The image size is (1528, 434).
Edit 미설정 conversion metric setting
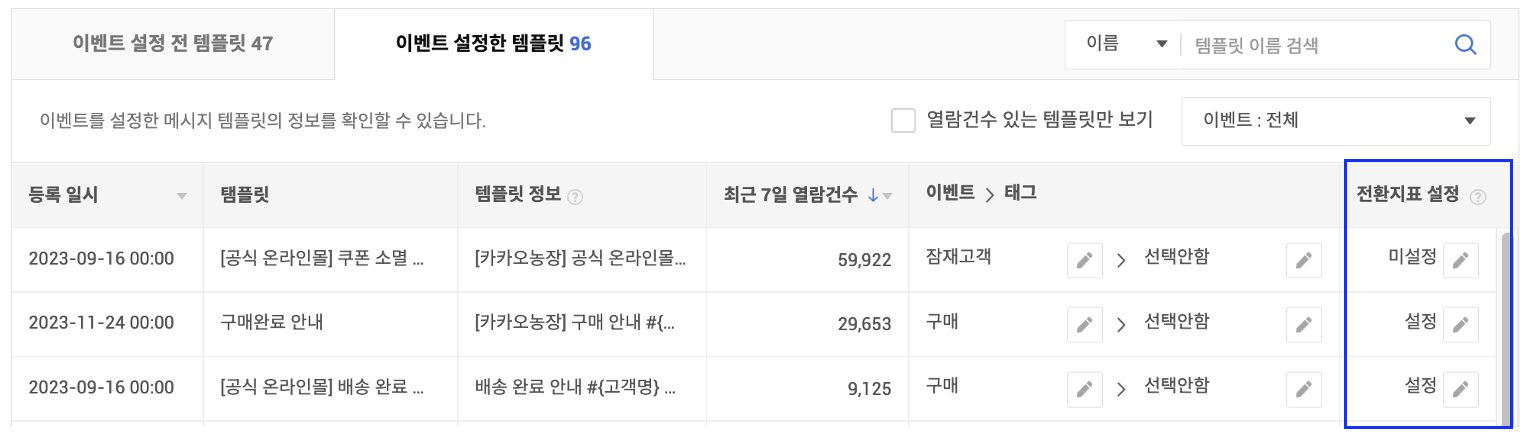click(x=1461, y=260)
